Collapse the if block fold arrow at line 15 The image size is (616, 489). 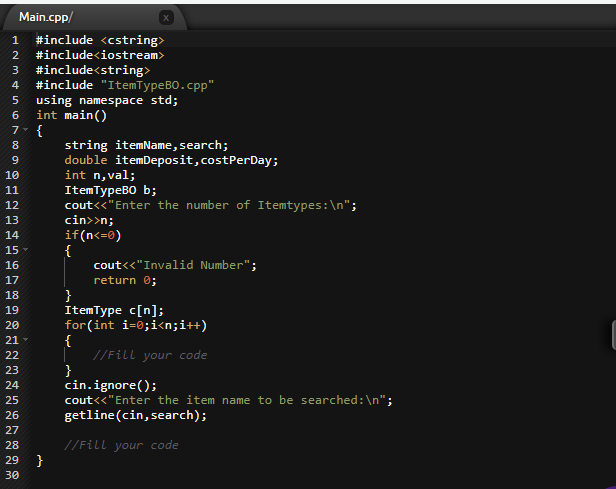pyautogui.click(x=26, y=249)
